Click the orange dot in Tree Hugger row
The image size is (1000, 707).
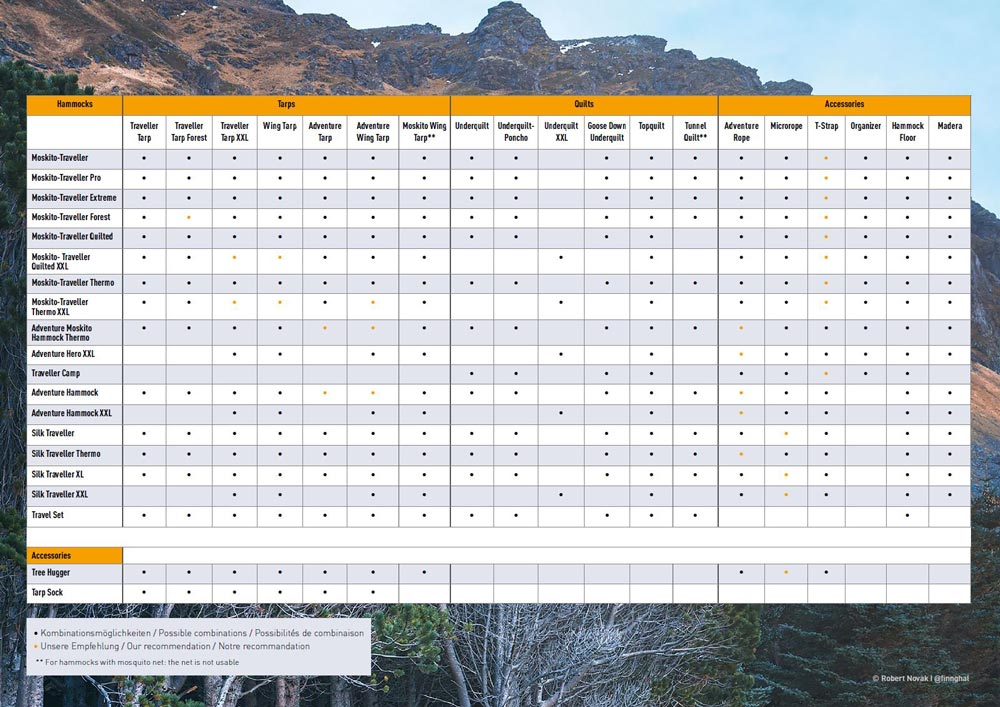786,573
